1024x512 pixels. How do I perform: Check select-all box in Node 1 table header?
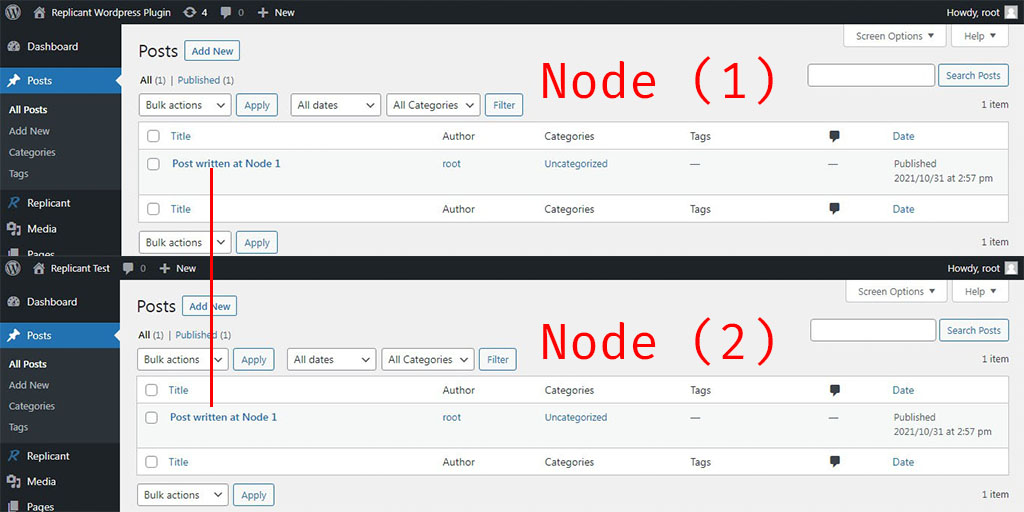tap(153, 136)
